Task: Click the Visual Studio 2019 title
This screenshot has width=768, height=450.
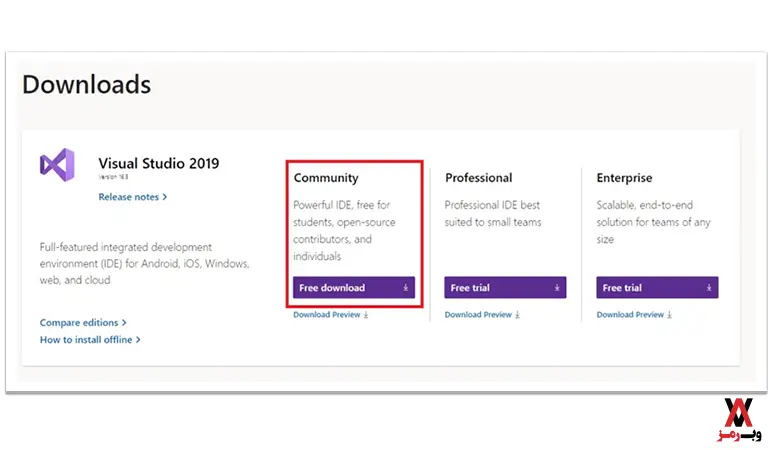Action: 159,163
